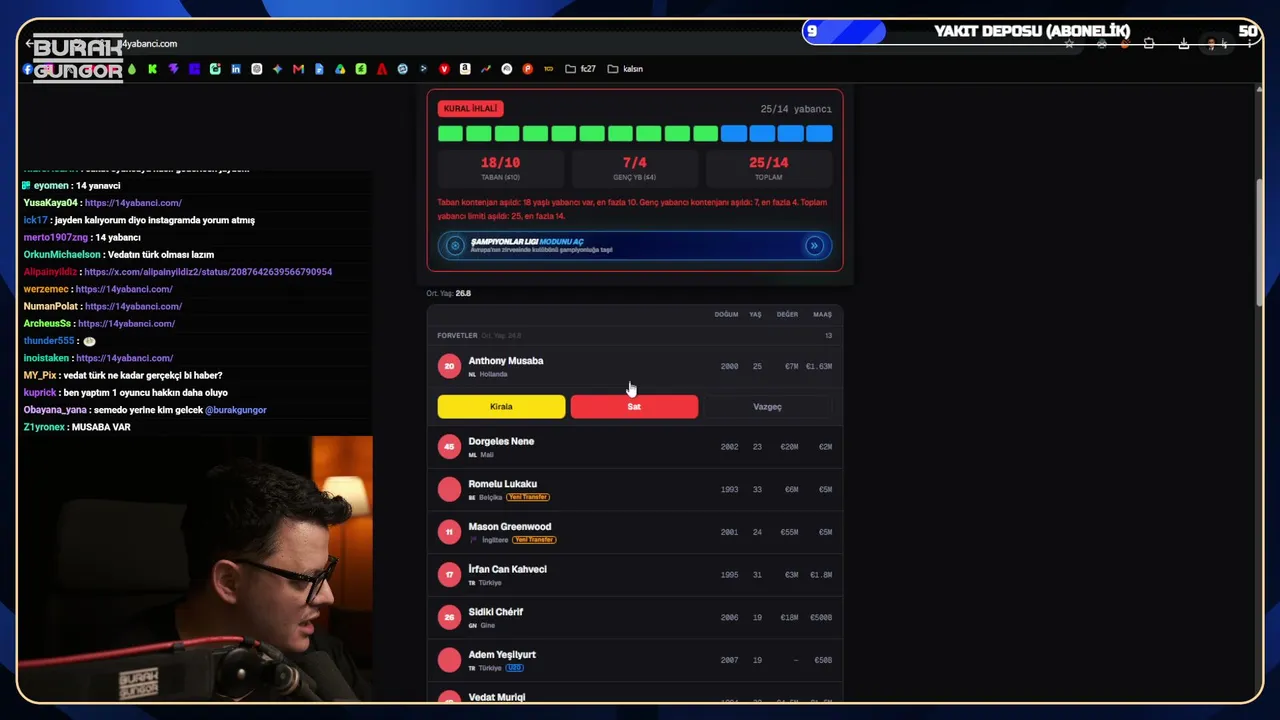Open the LinkedIn bookmark
The image size is (1280, 720).
click(236, 69)
